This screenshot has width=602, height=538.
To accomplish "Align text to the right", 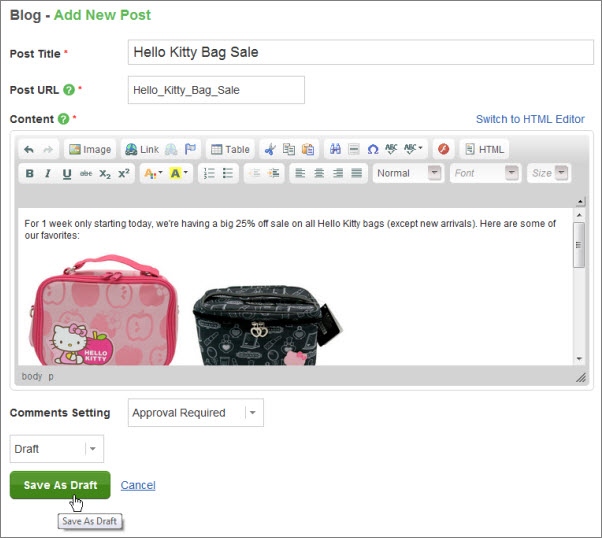I will [338, 174].
